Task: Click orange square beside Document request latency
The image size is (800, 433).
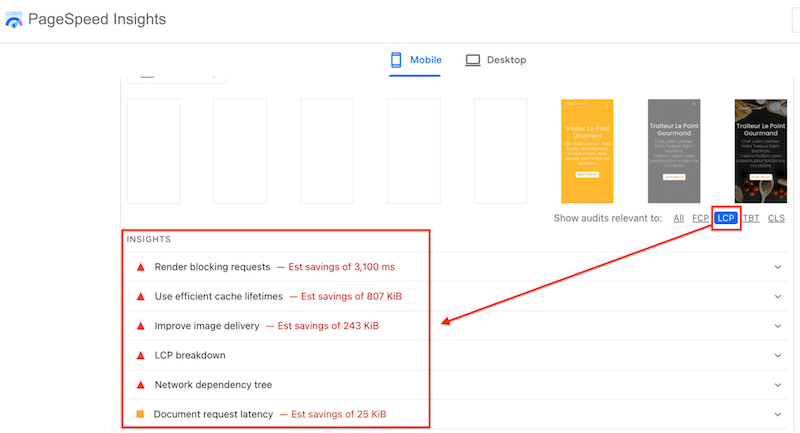Action: pos(140,414)
